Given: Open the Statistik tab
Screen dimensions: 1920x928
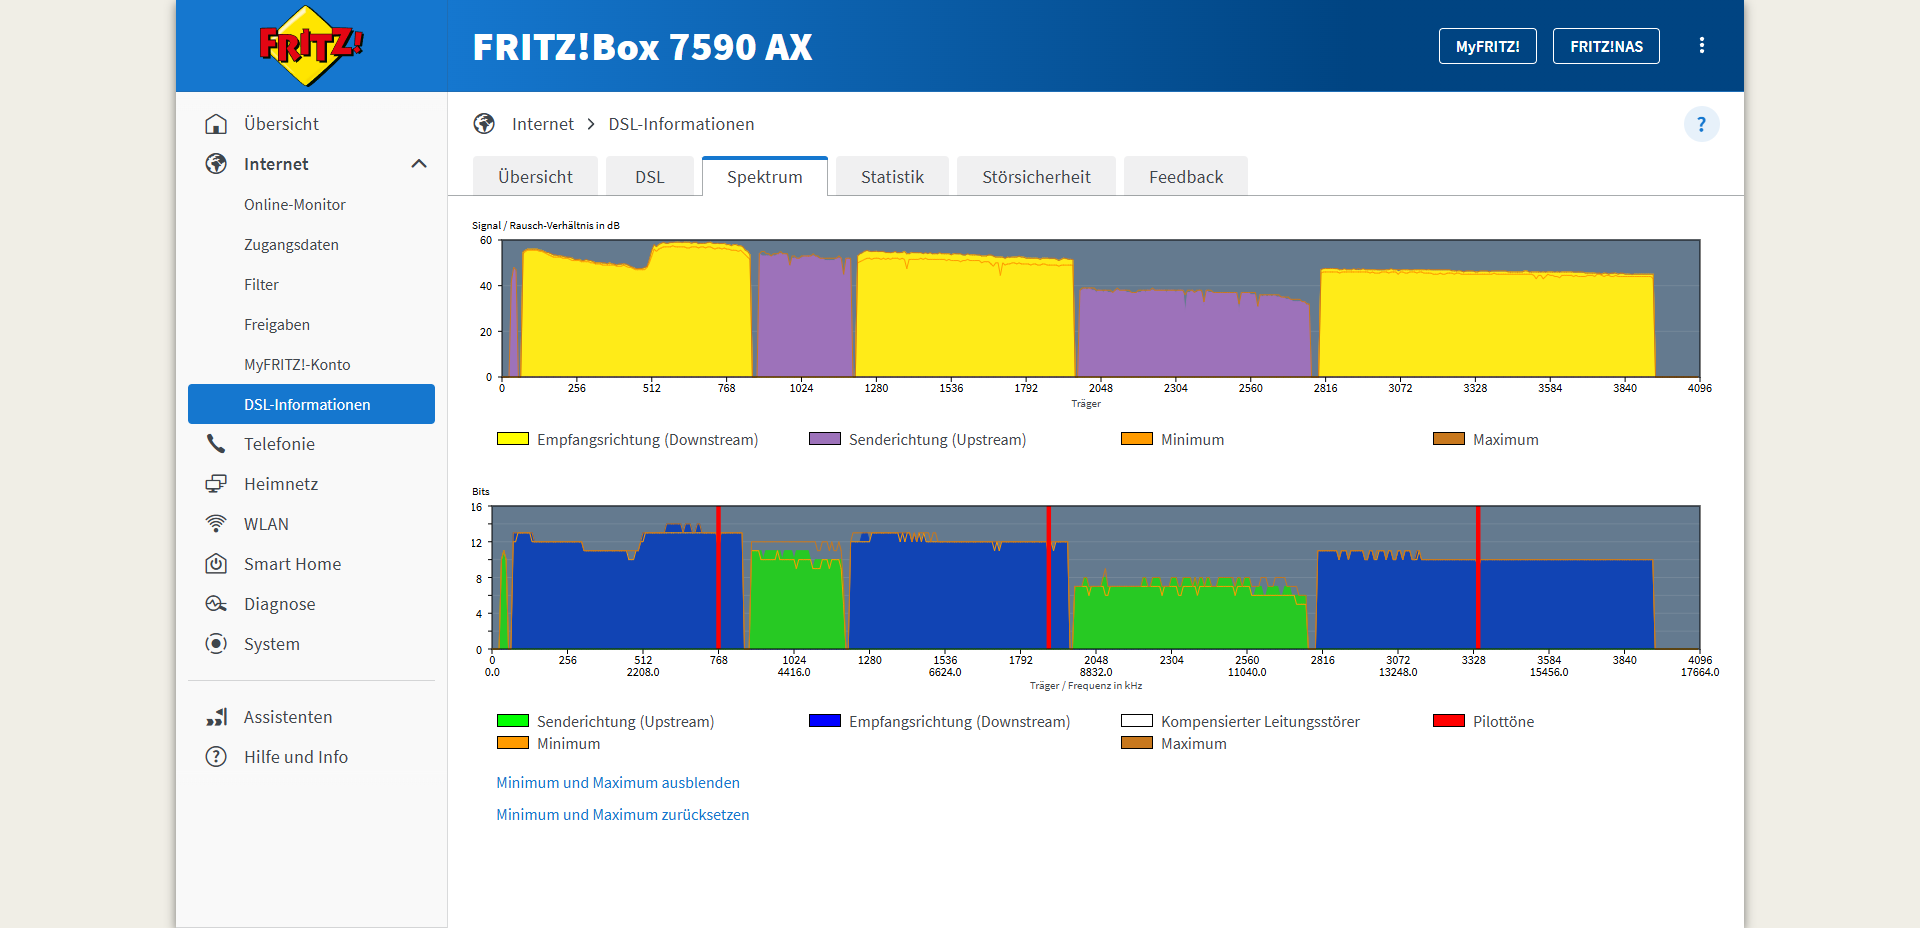Looking at the screenshot, I should pos(892,177).
